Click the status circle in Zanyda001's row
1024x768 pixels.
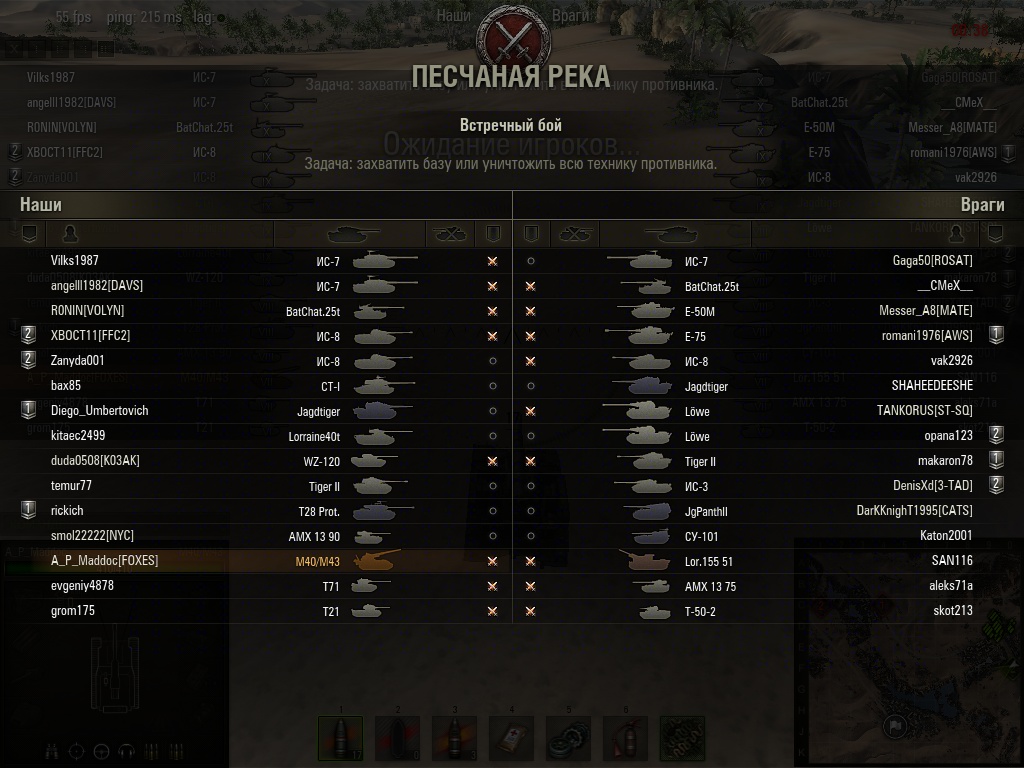tap(493, 361)
